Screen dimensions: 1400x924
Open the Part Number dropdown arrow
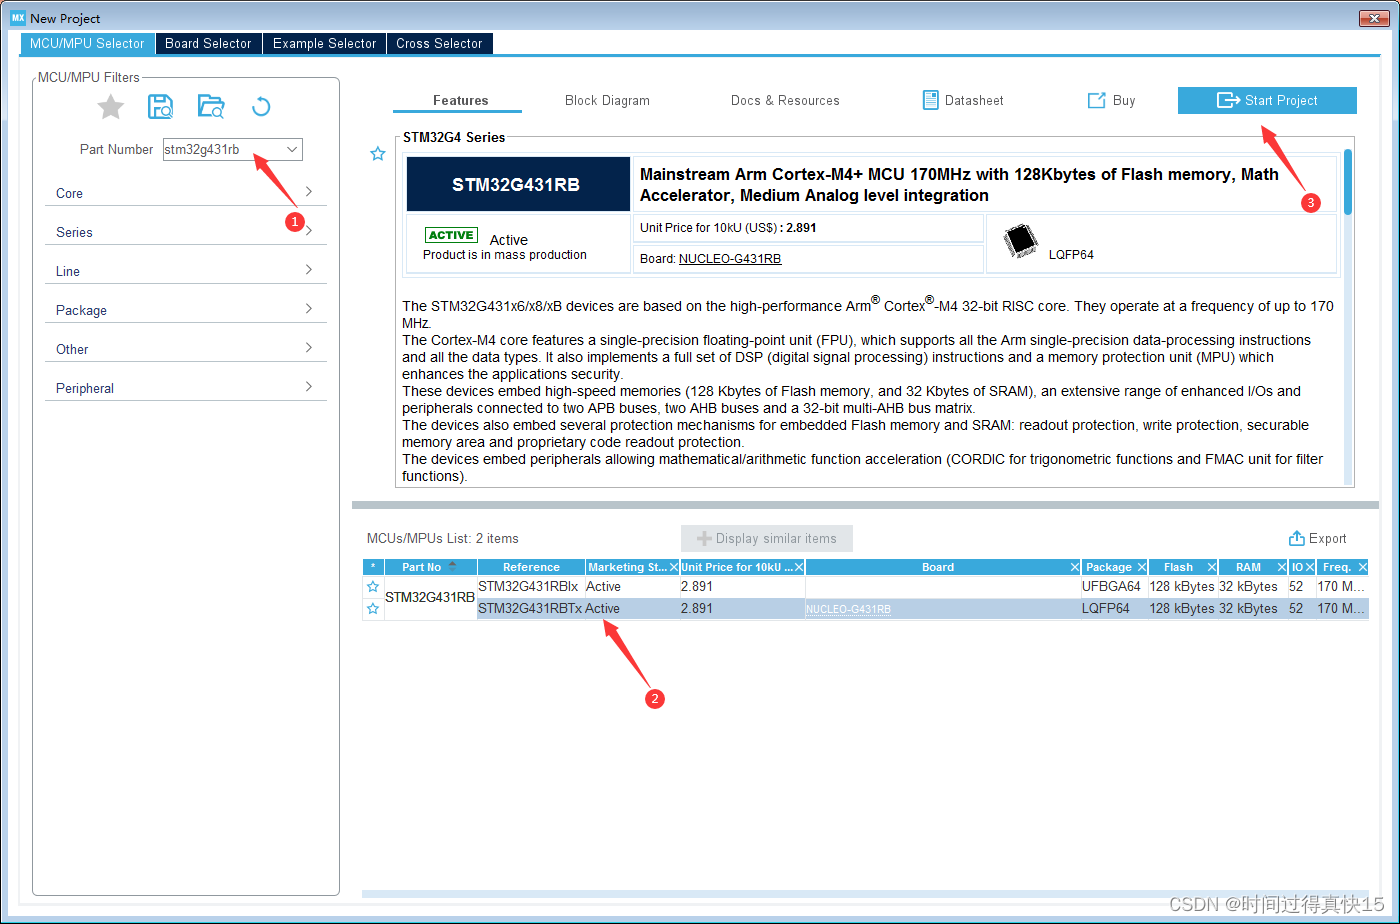tap(292, 149)
